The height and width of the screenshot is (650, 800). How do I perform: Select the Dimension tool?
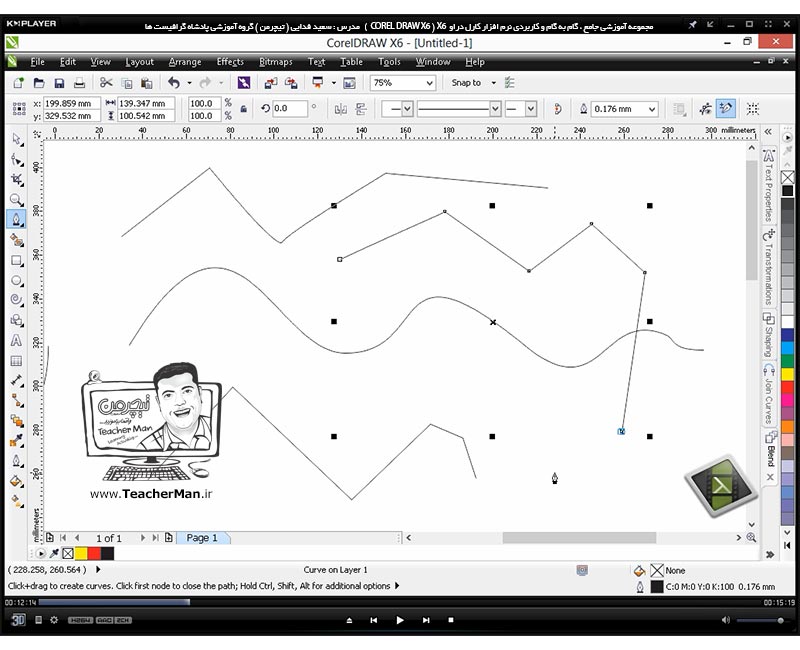point(16,381)
